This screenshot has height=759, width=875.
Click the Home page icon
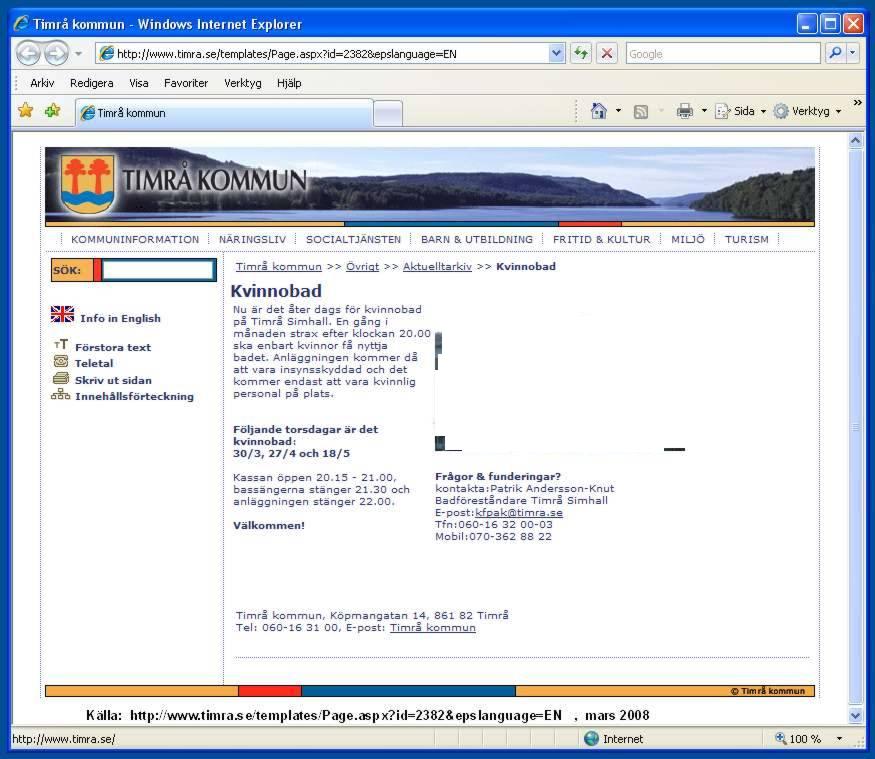[x=598, y=111]
